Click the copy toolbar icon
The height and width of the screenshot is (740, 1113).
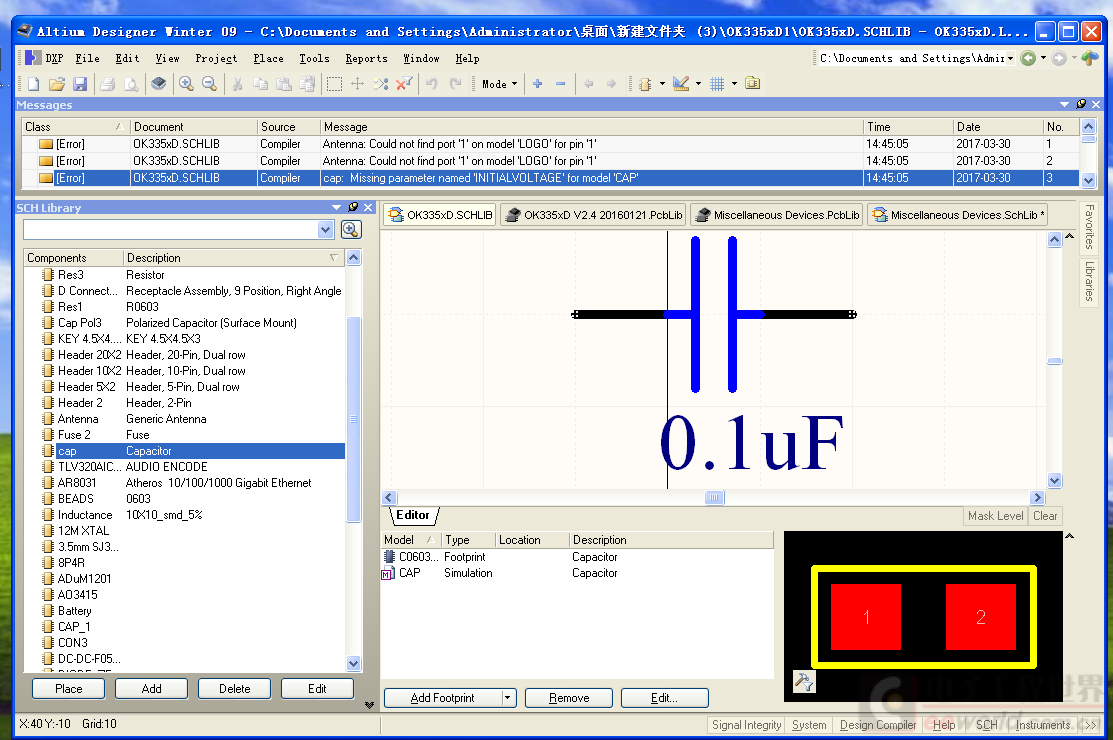coord(261,84)
